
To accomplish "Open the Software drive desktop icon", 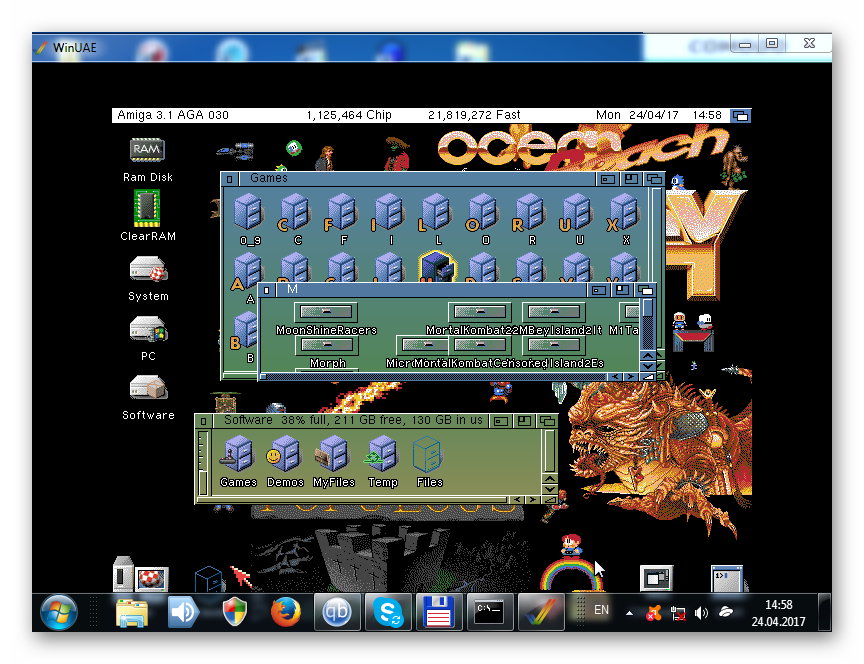I will point(148,387).
